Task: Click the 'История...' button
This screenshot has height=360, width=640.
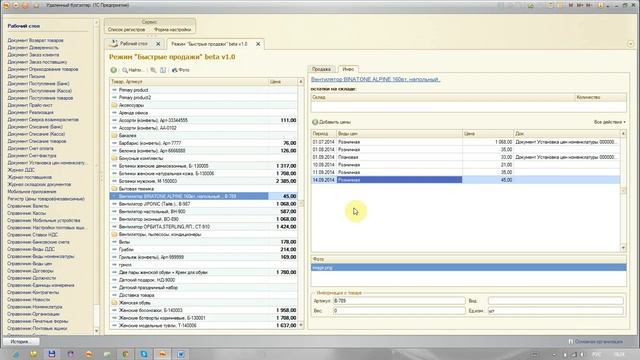Action: click(20, 342)
